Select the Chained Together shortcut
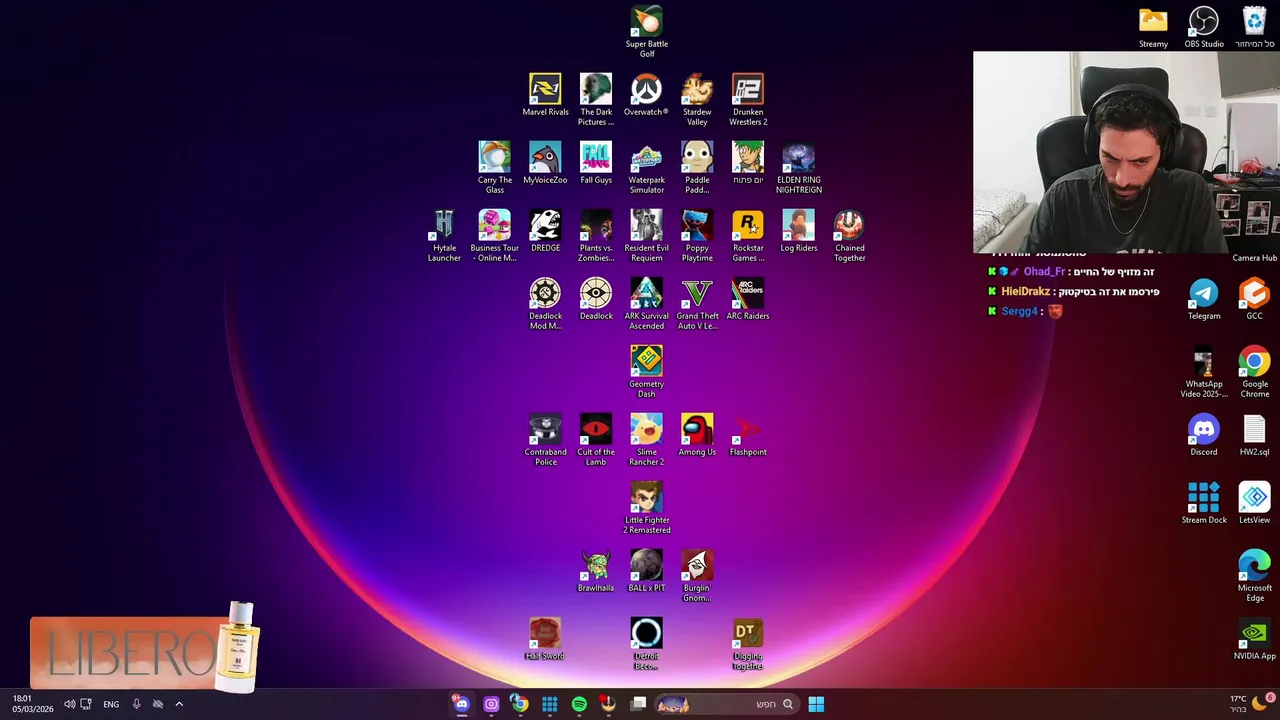1280x720 pixels. (849, 235)
